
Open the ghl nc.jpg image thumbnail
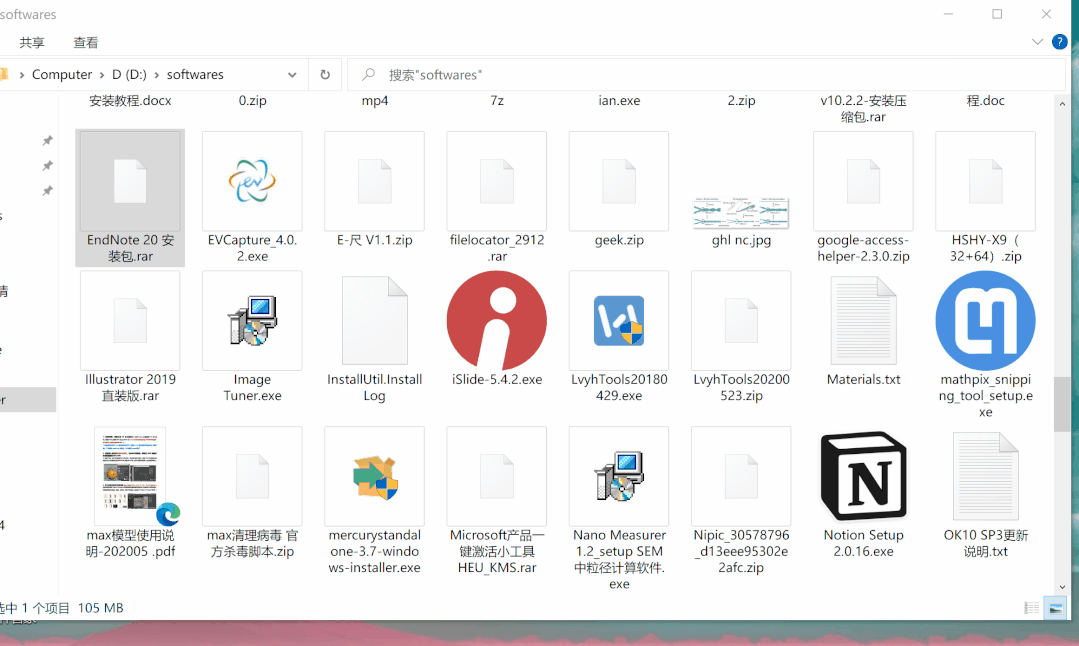(x=741, y=213)
